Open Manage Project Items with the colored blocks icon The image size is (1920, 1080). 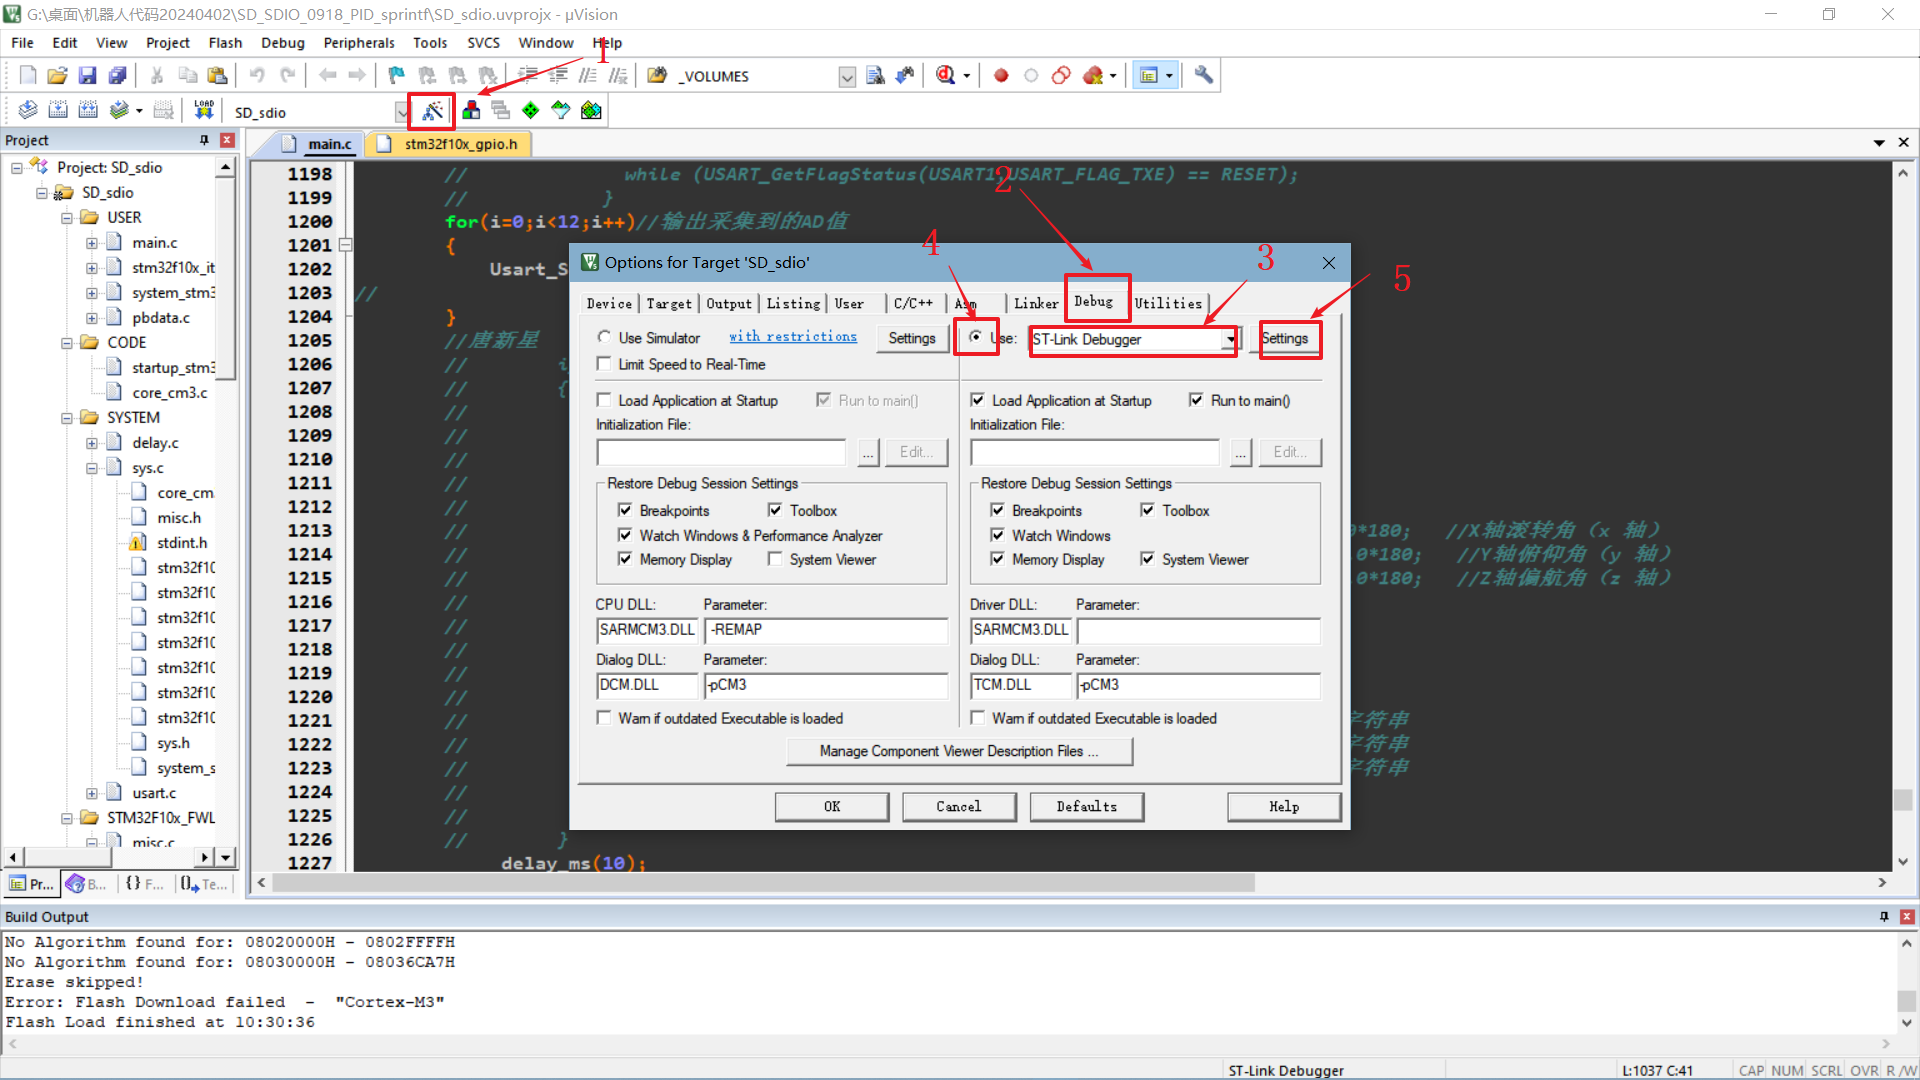pyautogui.click(x=471, y=110)
